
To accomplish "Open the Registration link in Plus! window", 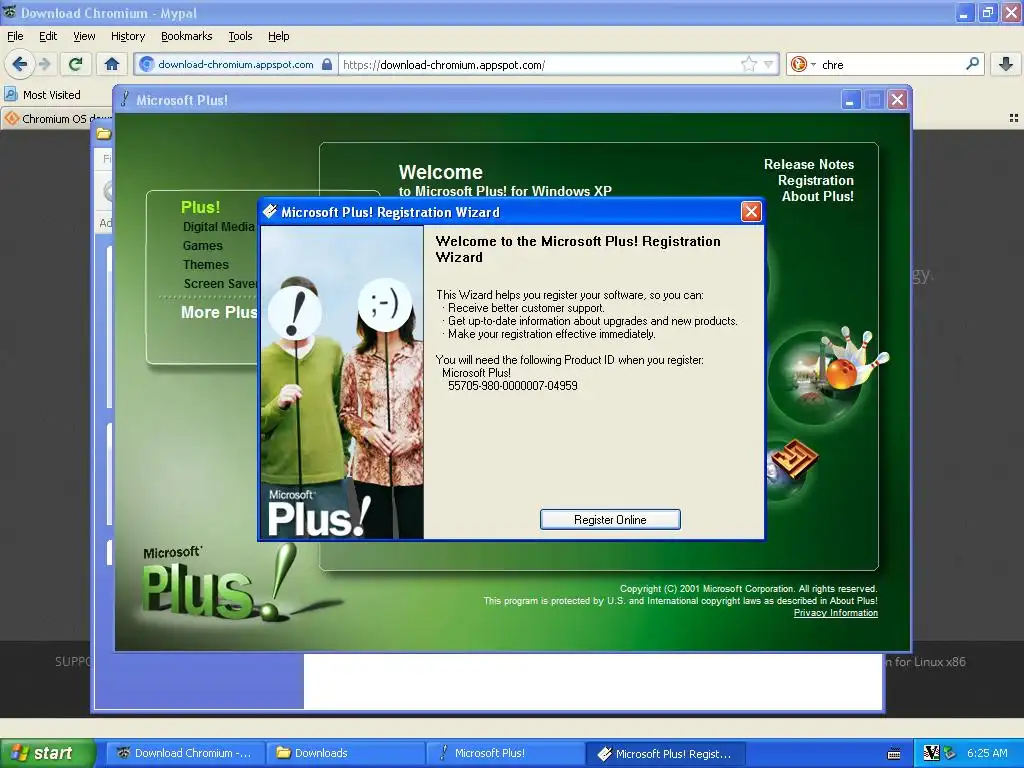I will pyautogui.click(x=815, y=180).
